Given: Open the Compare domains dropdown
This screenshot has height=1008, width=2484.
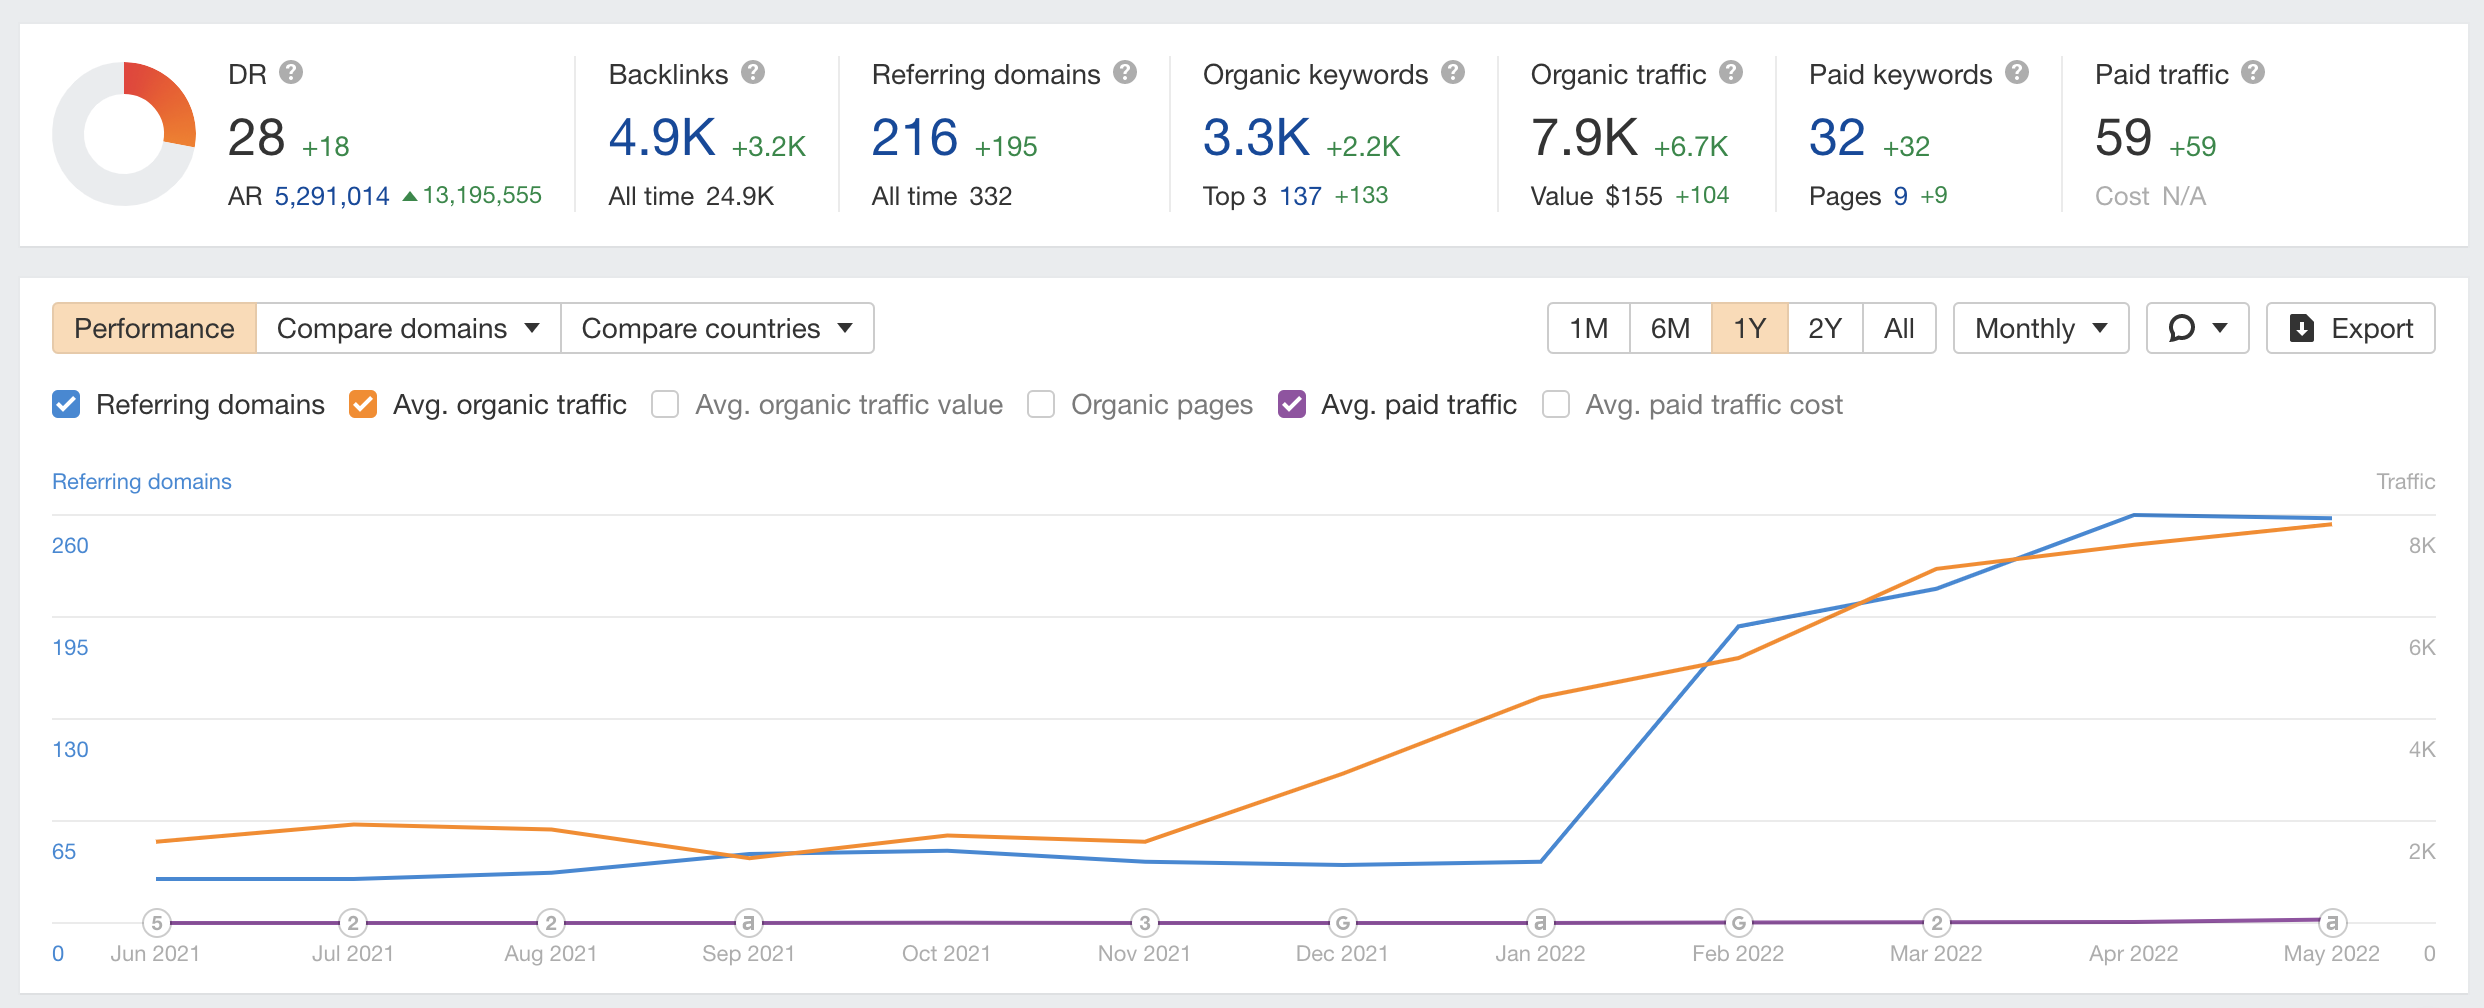Looking at the screenshot, I should [409, 328].
